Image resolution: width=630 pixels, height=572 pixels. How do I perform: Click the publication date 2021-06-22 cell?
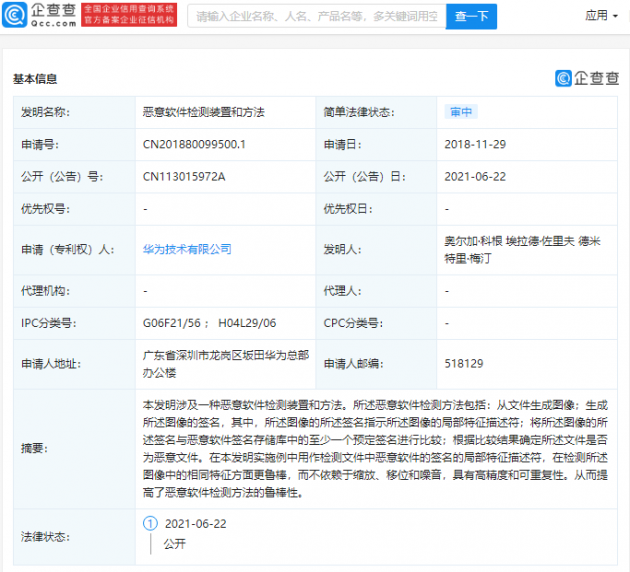(475, 176)
